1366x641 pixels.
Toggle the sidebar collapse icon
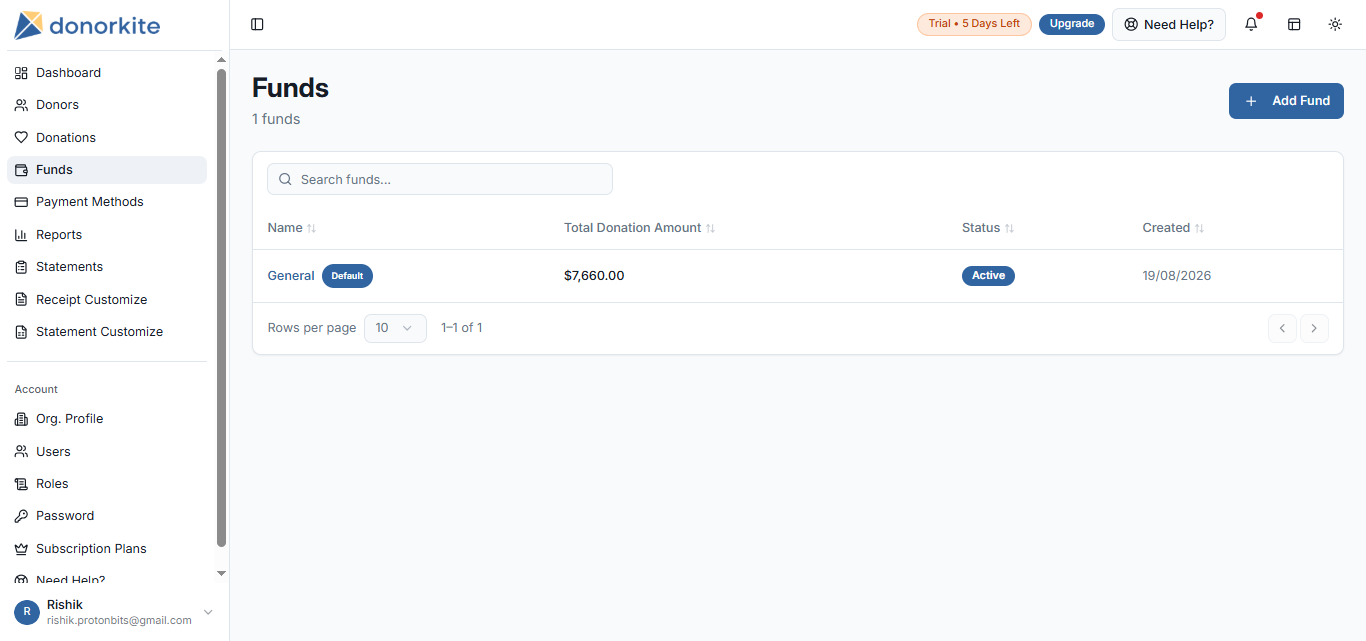tap(257, 24)
